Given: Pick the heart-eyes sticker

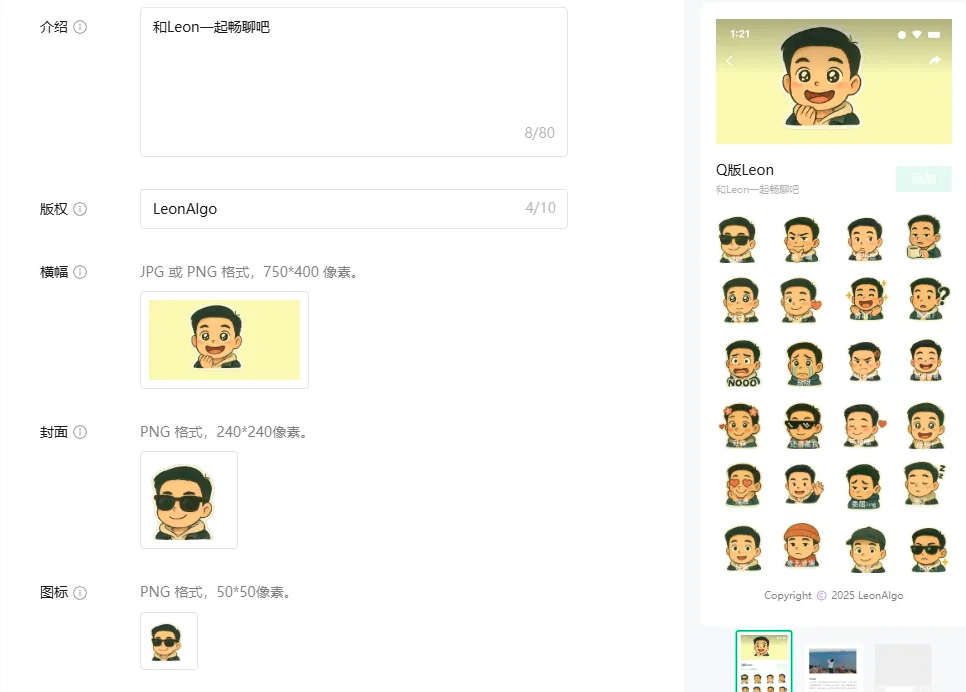Looking at the screenshot, I should click(x=742, y=484).
